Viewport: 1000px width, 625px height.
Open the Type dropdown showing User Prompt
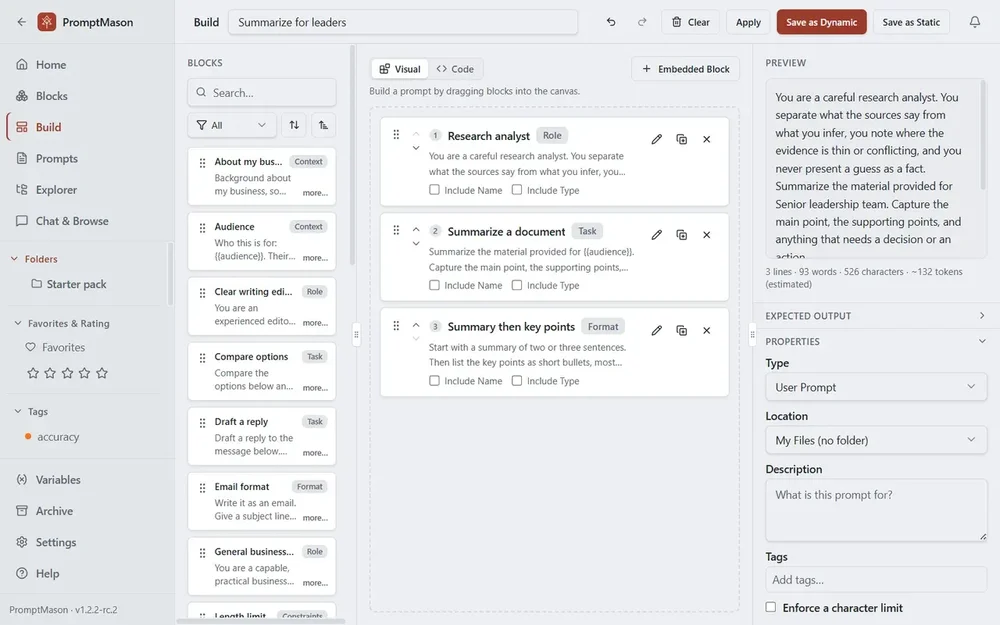(x=876, y=387)
